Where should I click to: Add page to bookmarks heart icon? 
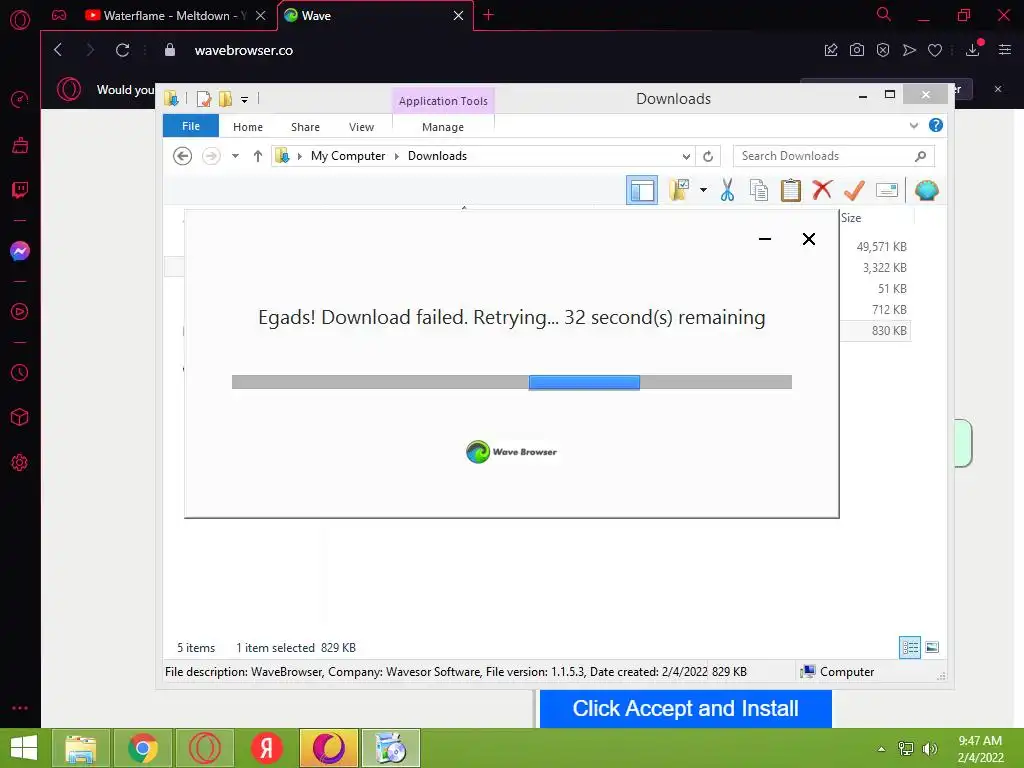coord(935,50)
